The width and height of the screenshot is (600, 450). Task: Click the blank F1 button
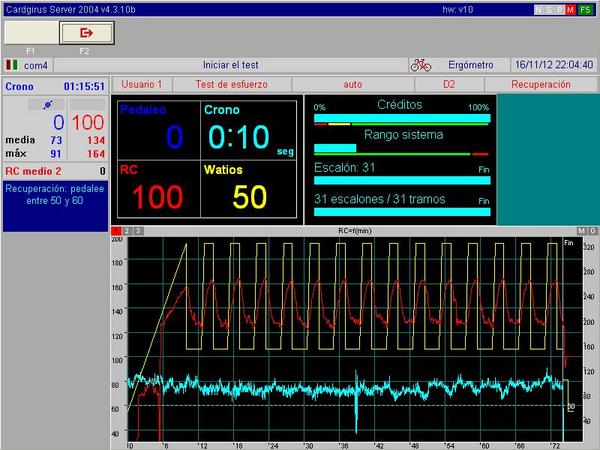(32, 33)
